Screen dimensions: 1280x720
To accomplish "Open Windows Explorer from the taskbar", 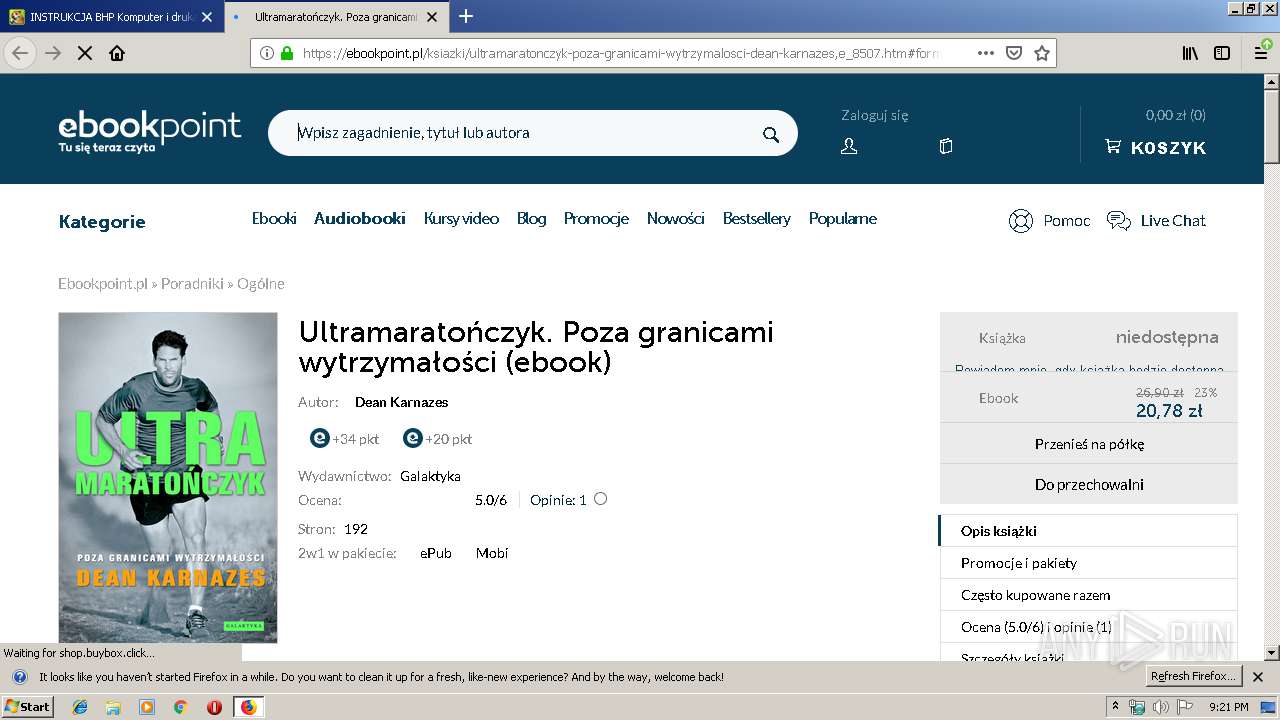I will click(113, 707).
